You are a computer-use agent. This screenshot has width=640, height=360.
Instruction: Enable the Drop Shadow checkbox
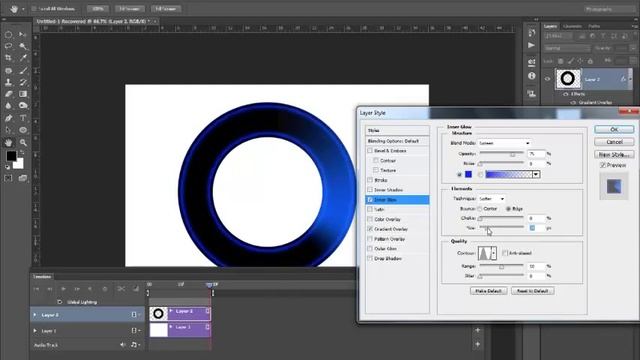(x=370, y=258)
